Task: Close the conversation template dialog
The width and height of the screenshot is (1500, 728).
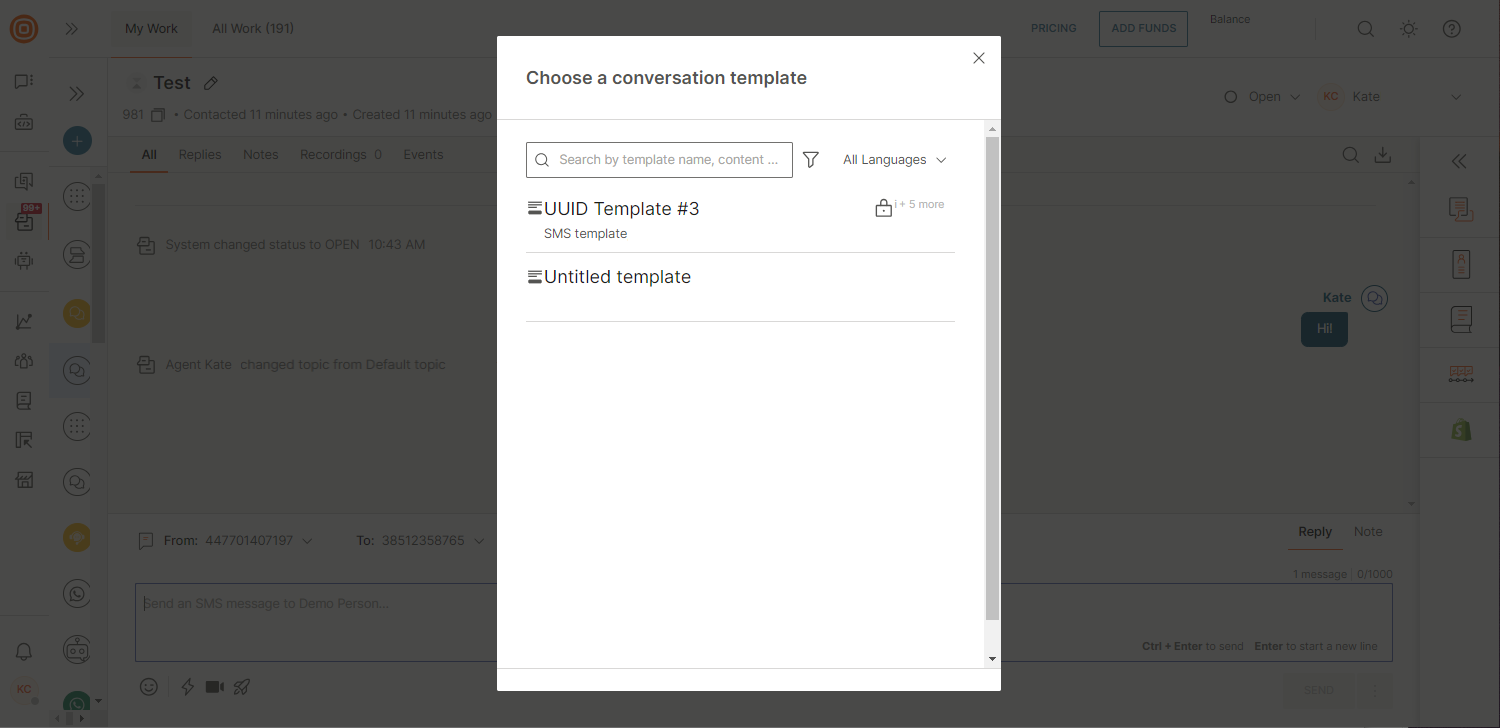Action: click(x=979, y=58)
